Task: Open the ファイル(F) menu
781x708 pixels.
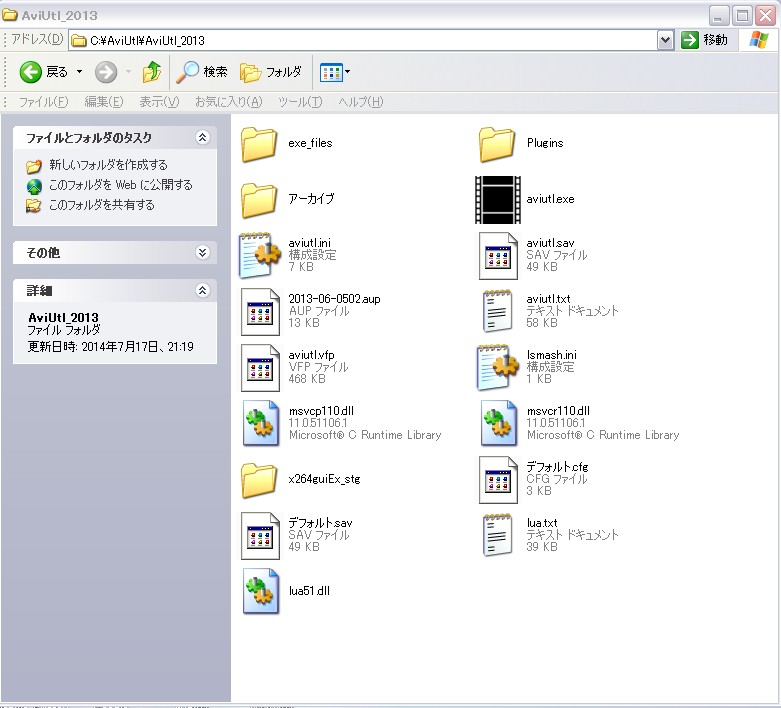Action: point(43,102)
